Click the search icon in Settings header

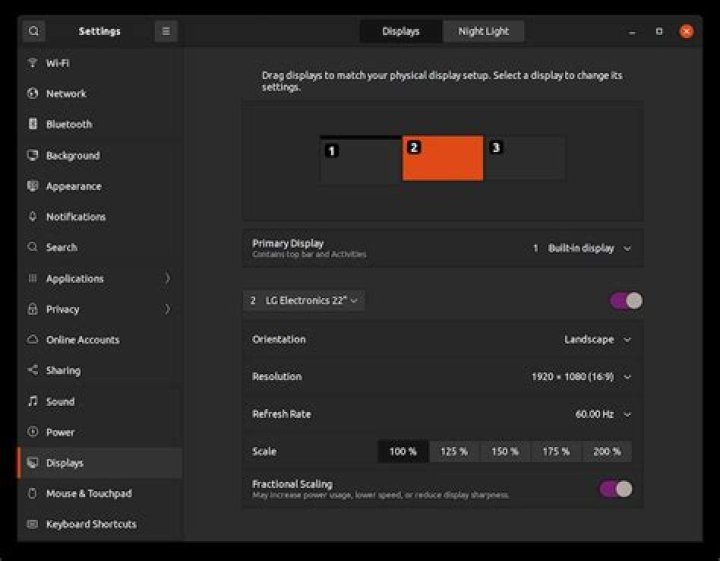[34, 31]
